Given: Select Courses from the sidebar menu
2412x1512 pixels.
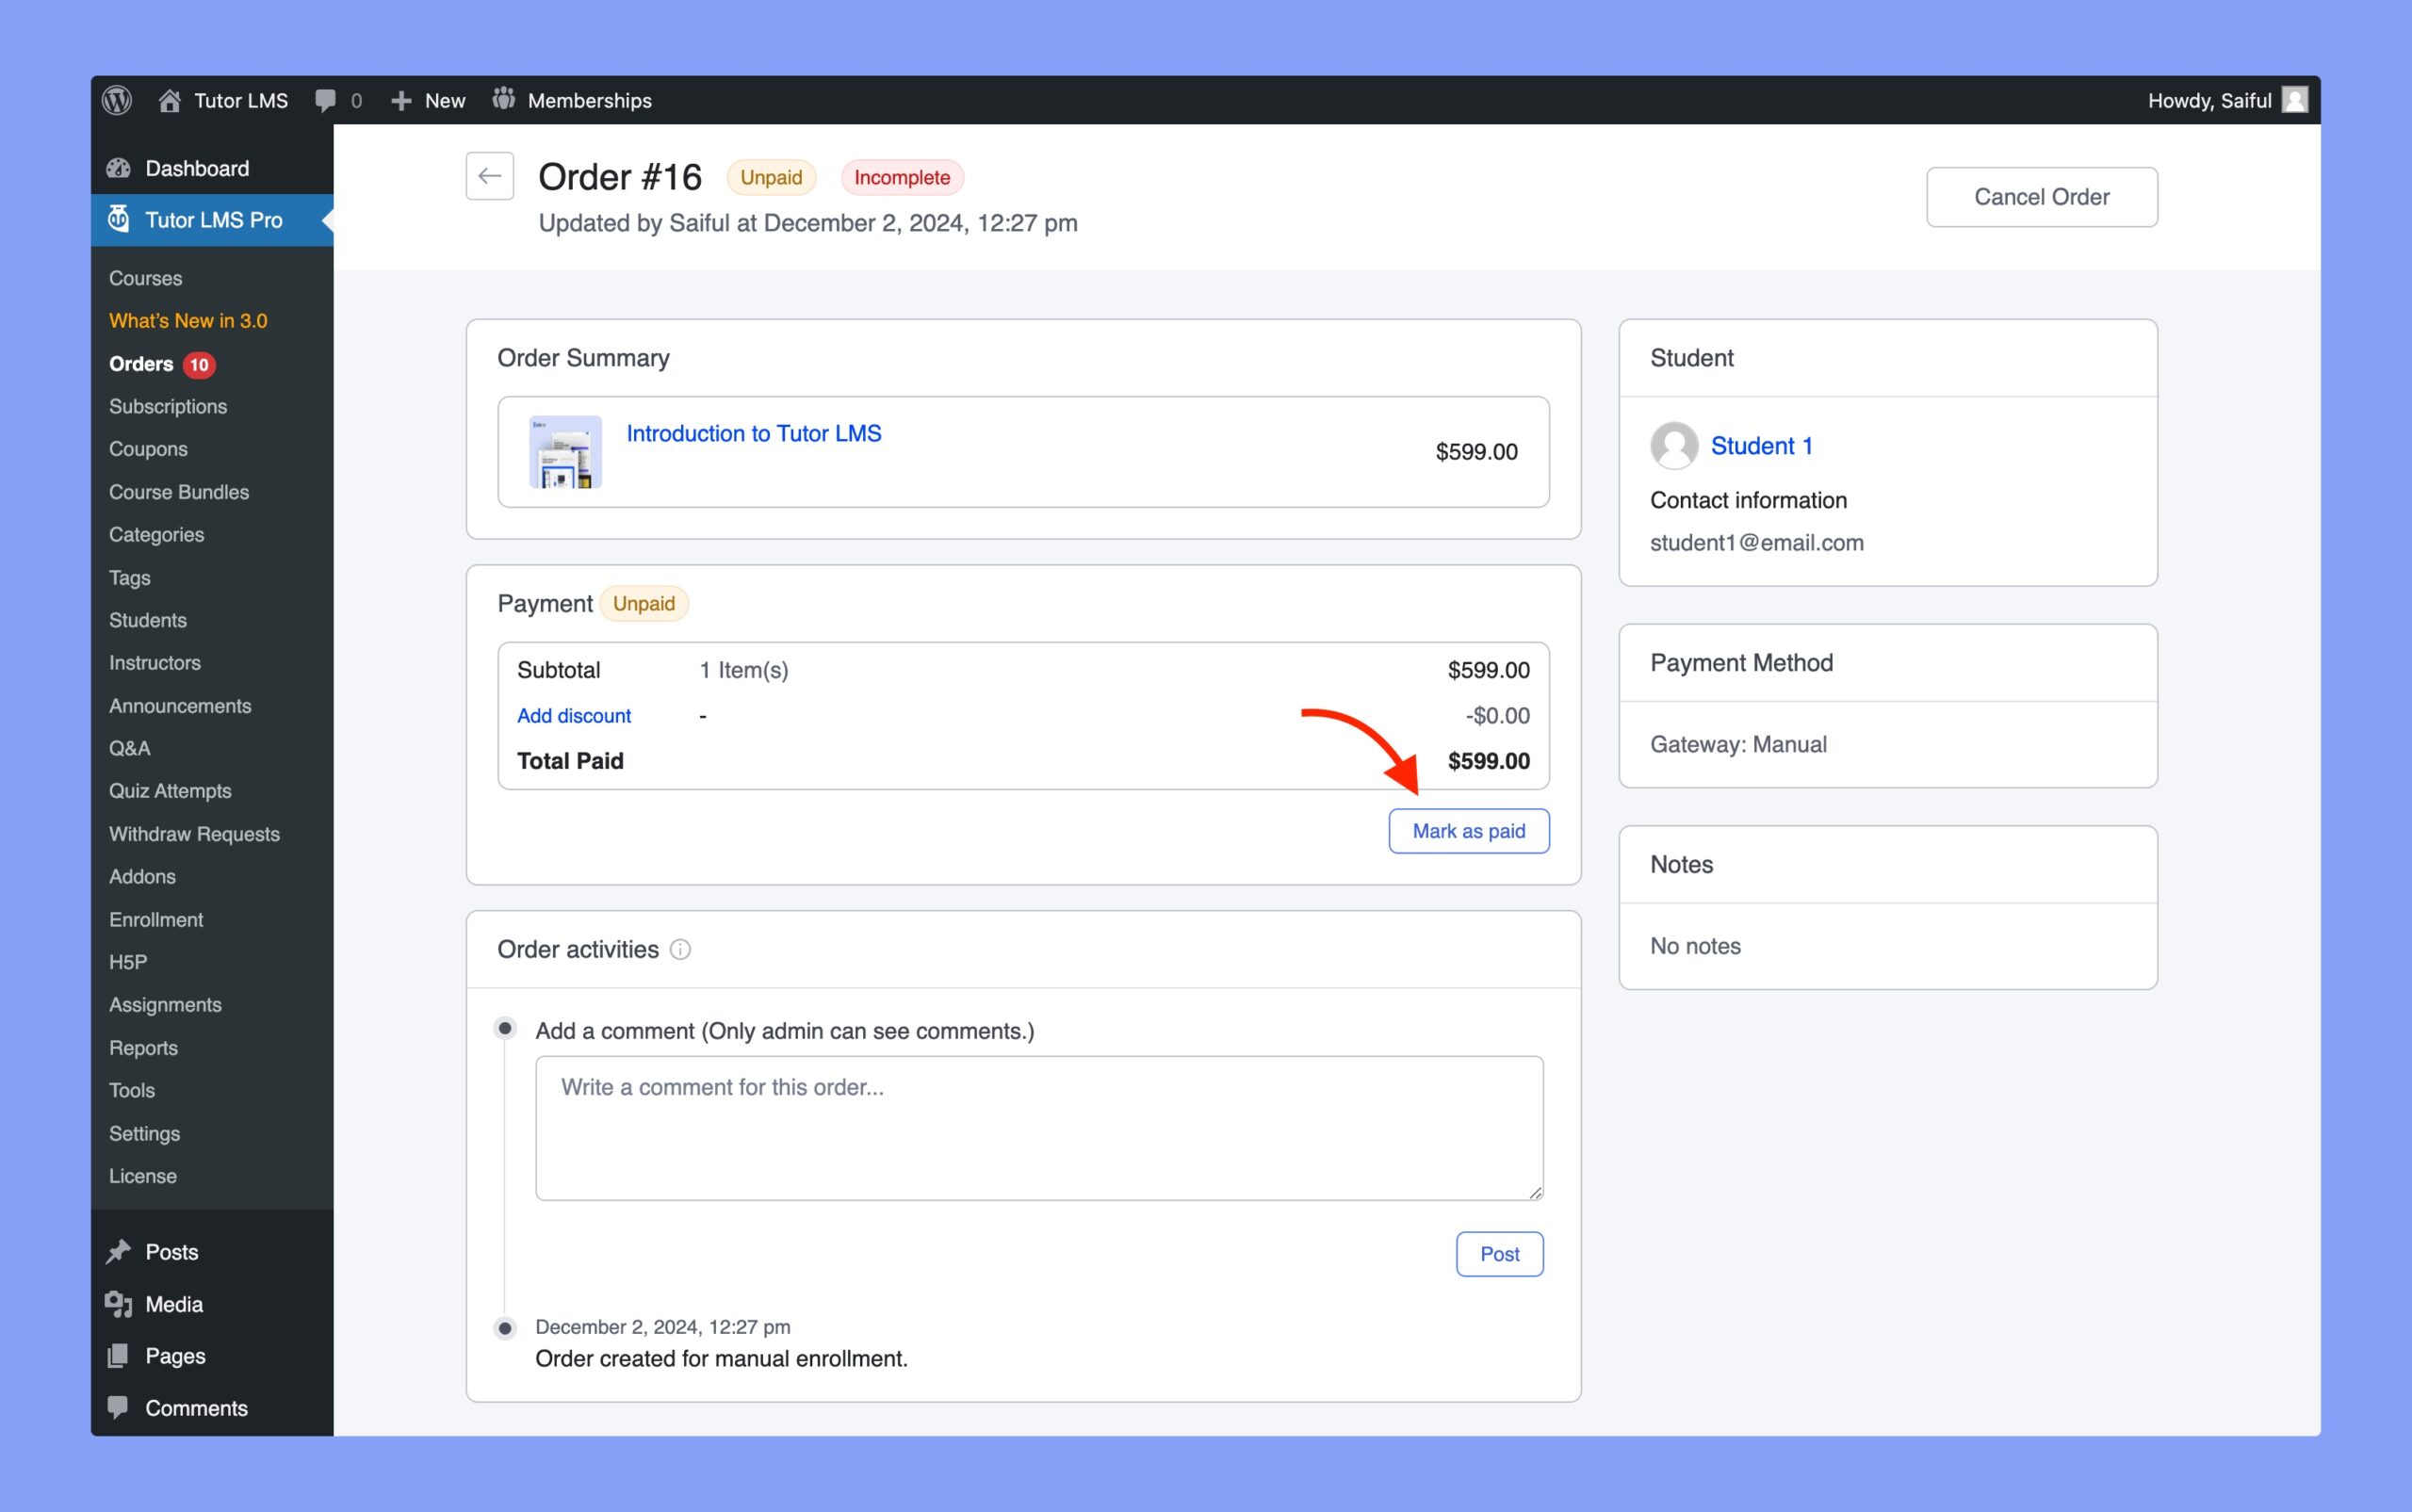Looking at the screenshot, I should click(144, 277).
